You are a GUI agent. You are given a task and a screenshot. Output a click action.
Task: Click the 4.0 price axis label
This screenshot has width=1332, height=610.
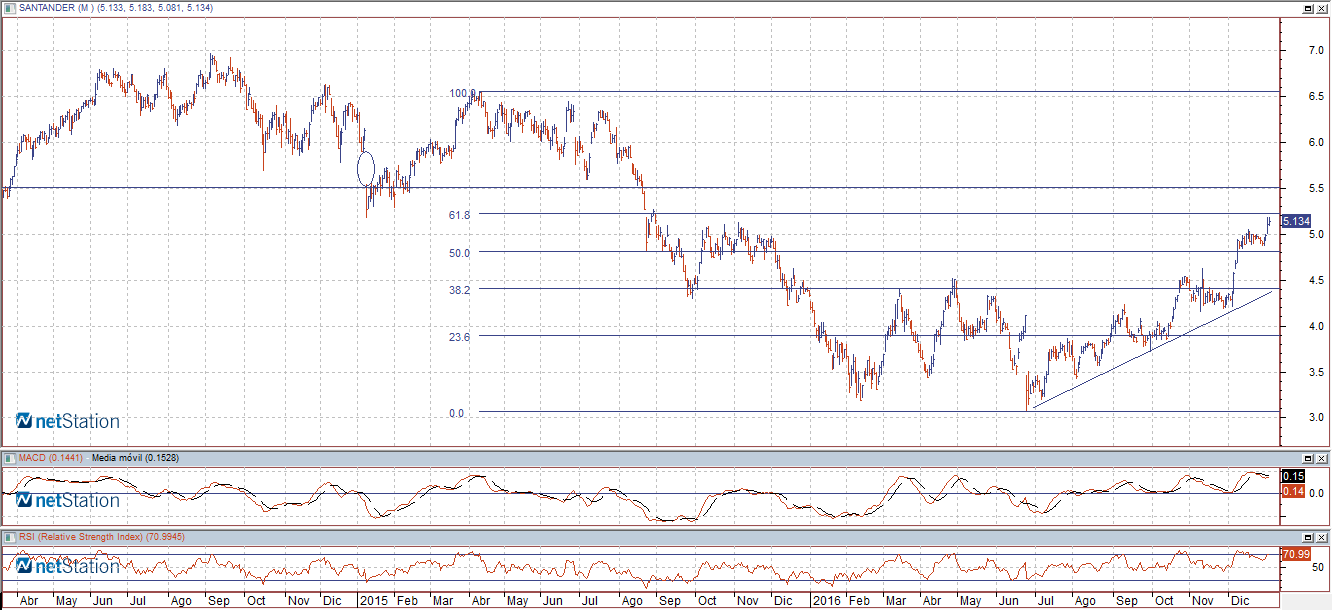pos(1317,326)
